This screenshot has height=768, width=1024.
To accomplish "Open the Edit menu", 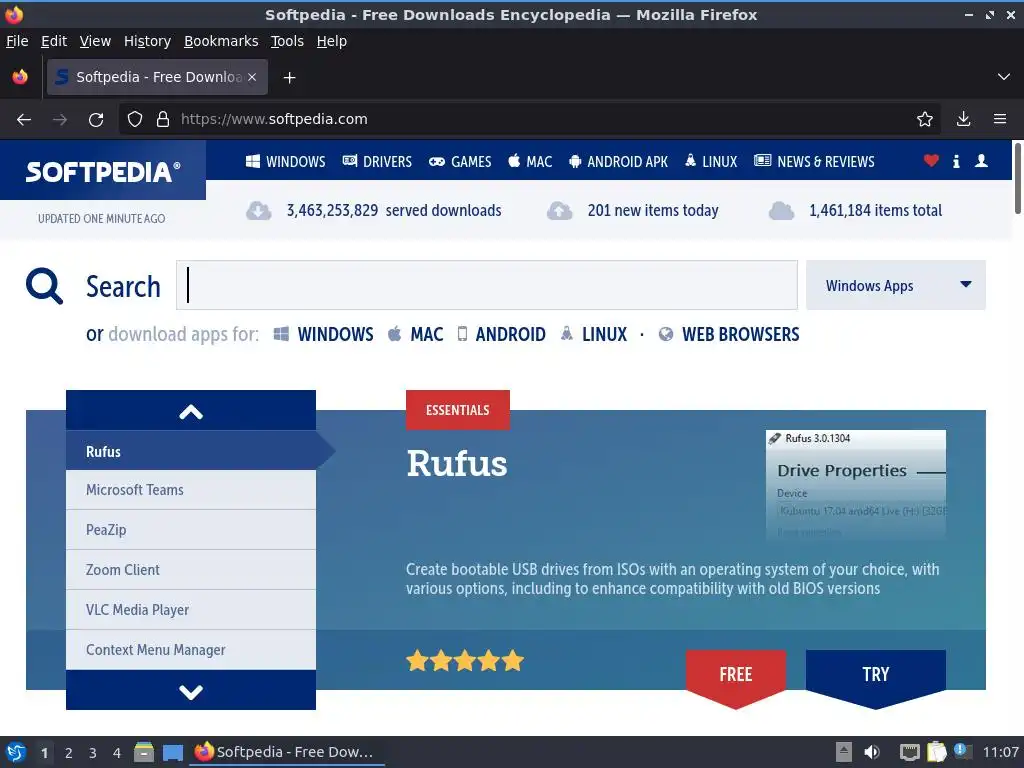I will click(x=54, y=41).
